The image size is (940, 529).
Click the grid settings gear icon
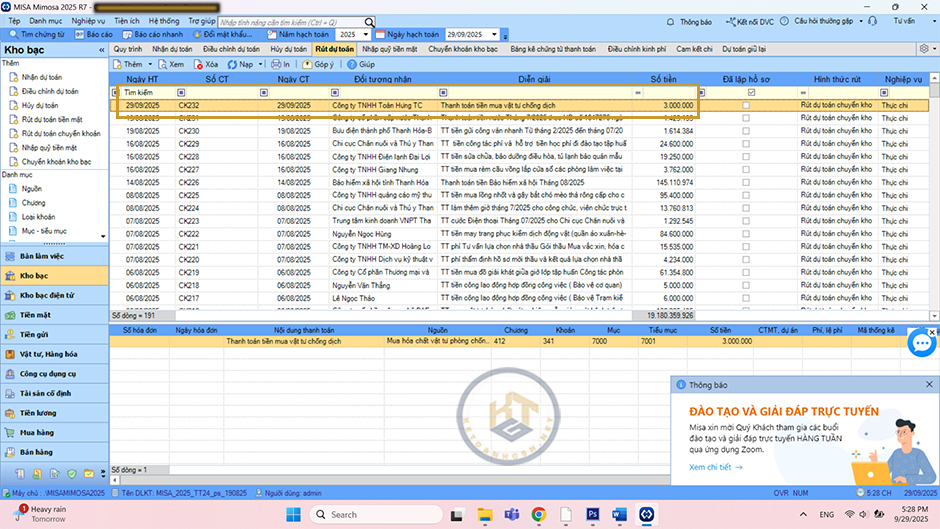(x=923, y=48)
